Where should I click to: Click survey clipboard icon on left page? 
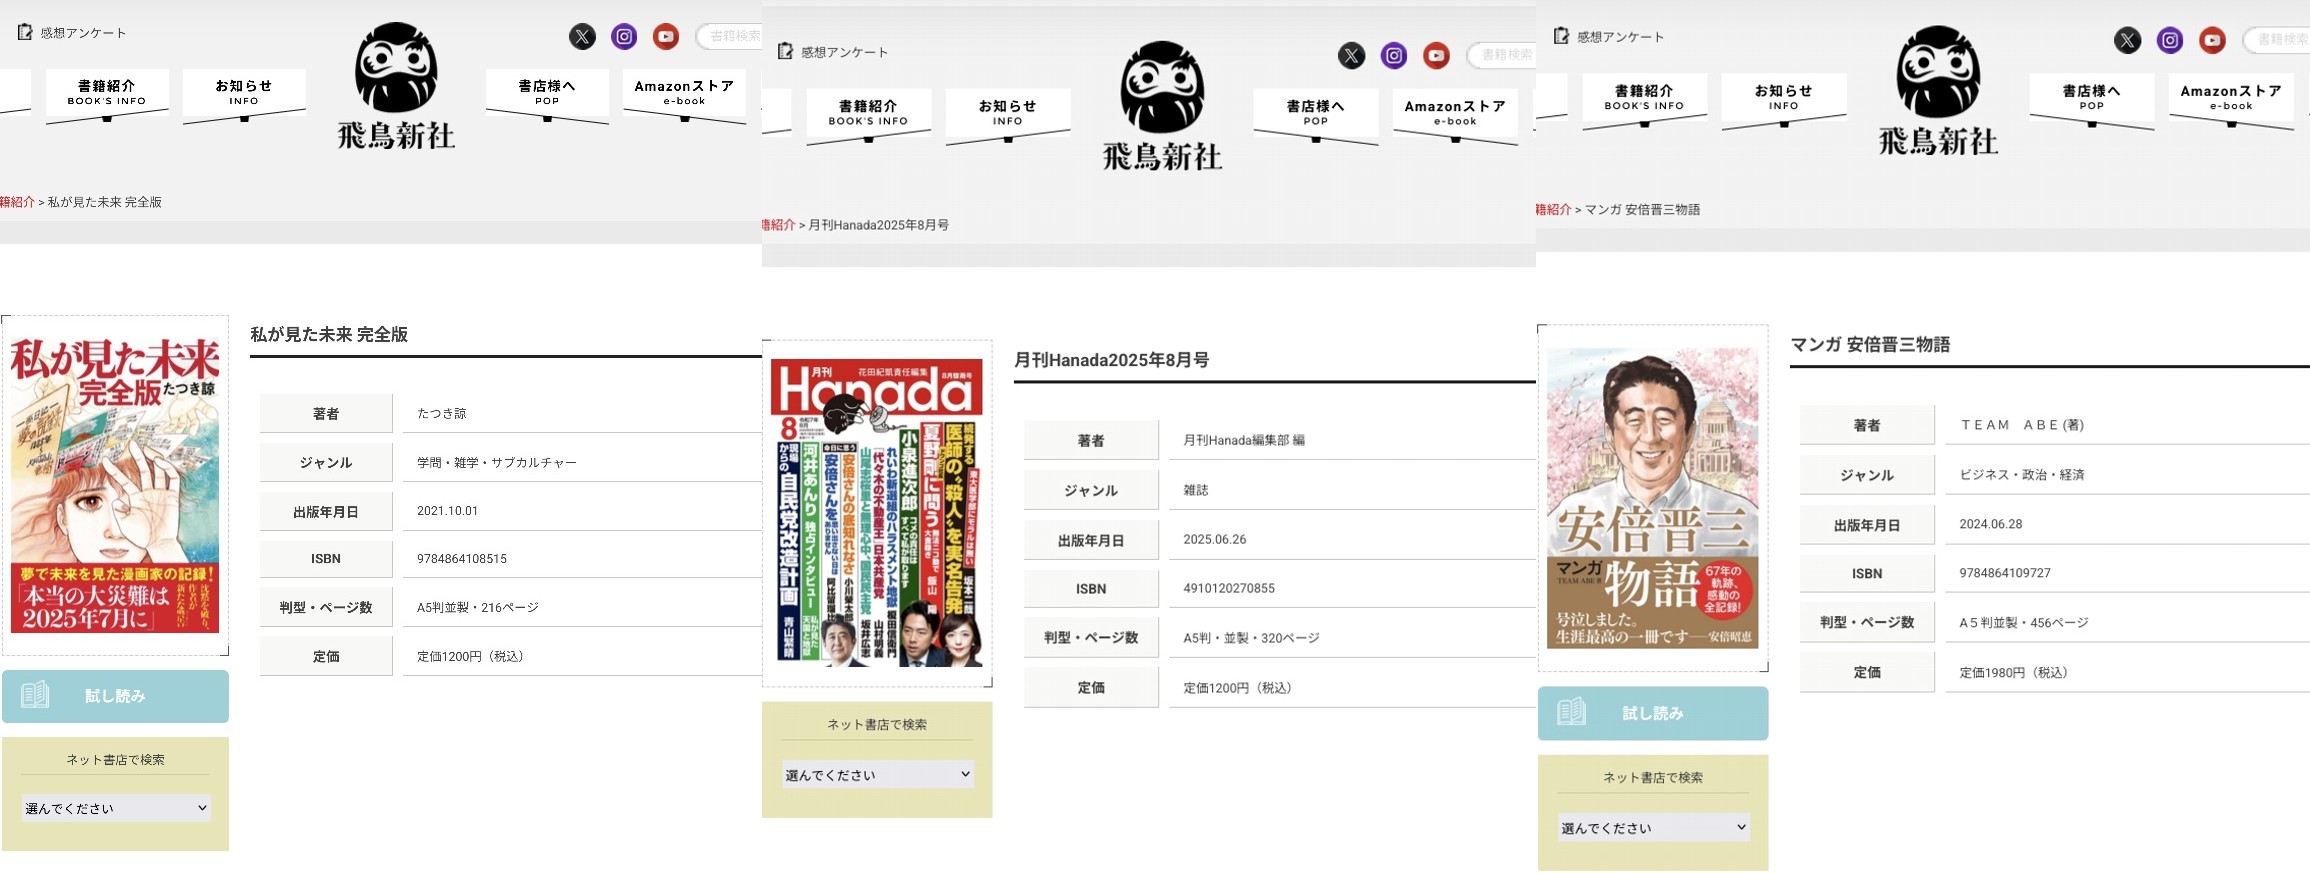(x=25, y=32)
